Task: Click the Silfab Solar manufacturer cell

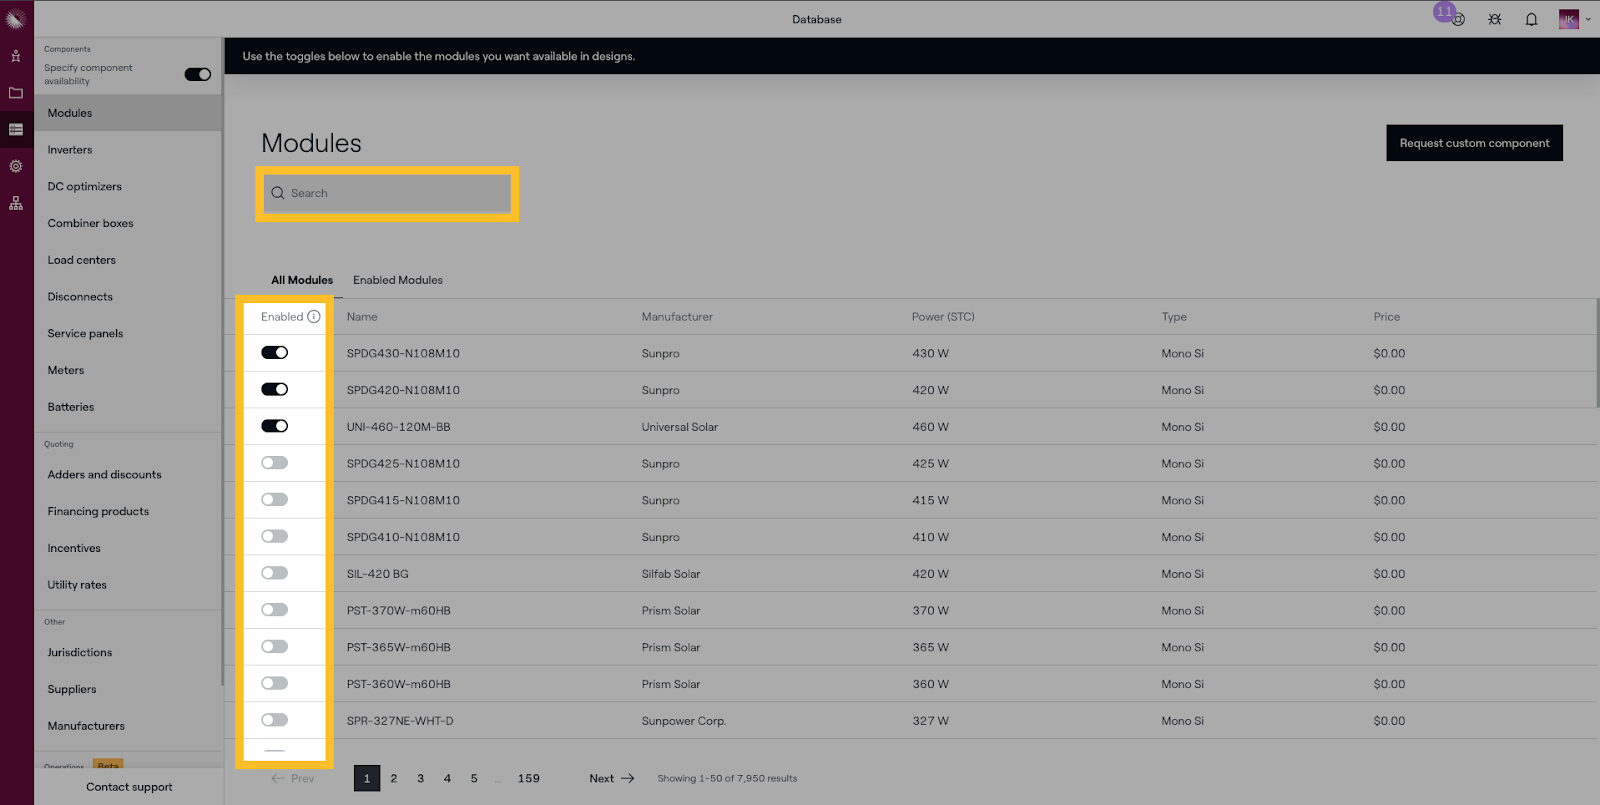Action: tap(671, 574)
